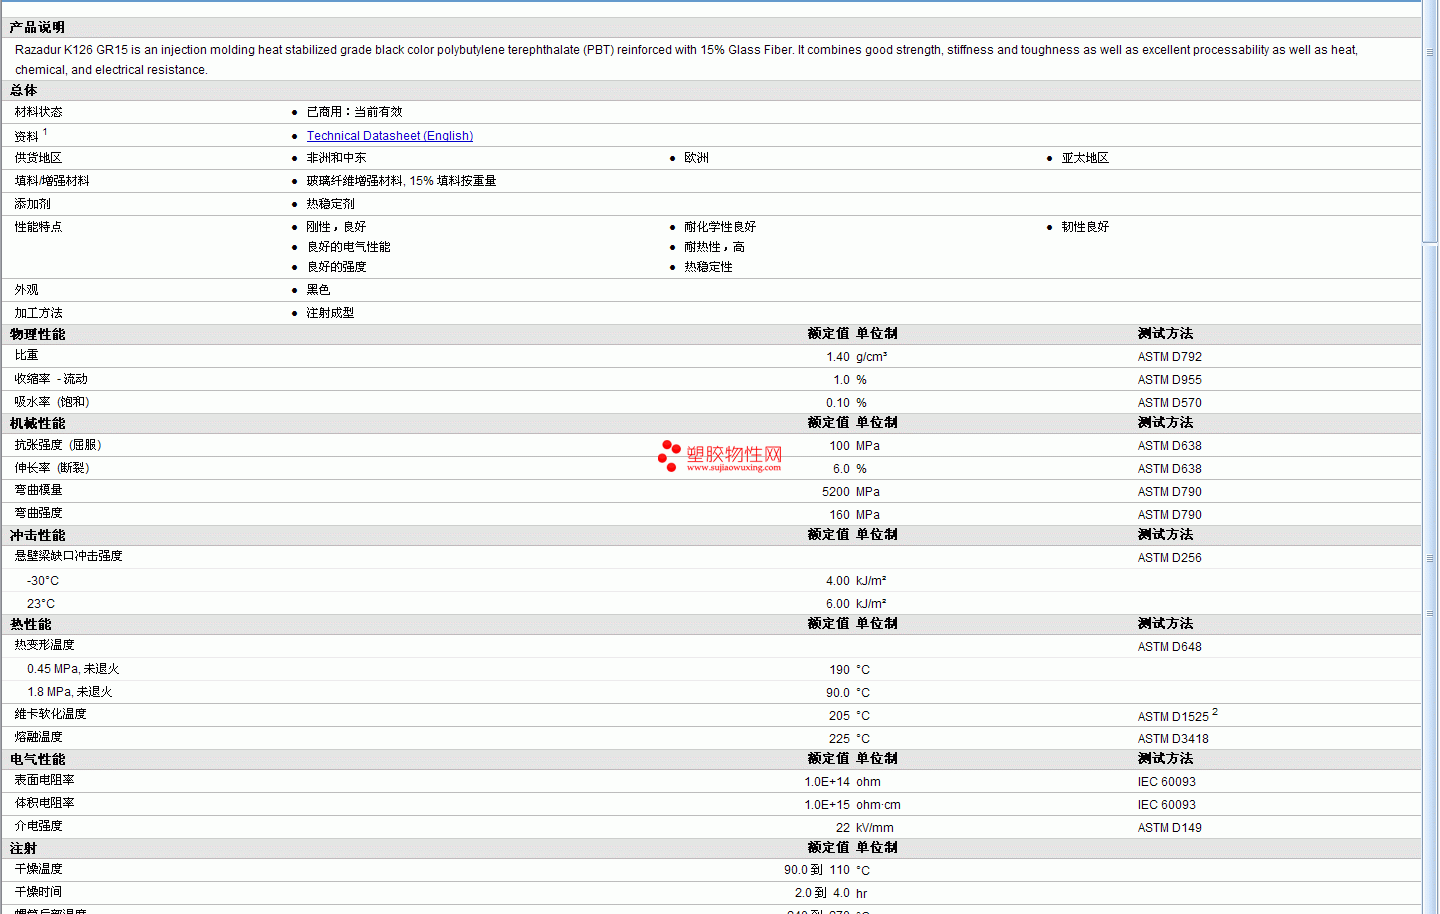Click the ASTM D648 test method
Viewport: 1440px width, 914px height.
click(x=1170, y=647)
